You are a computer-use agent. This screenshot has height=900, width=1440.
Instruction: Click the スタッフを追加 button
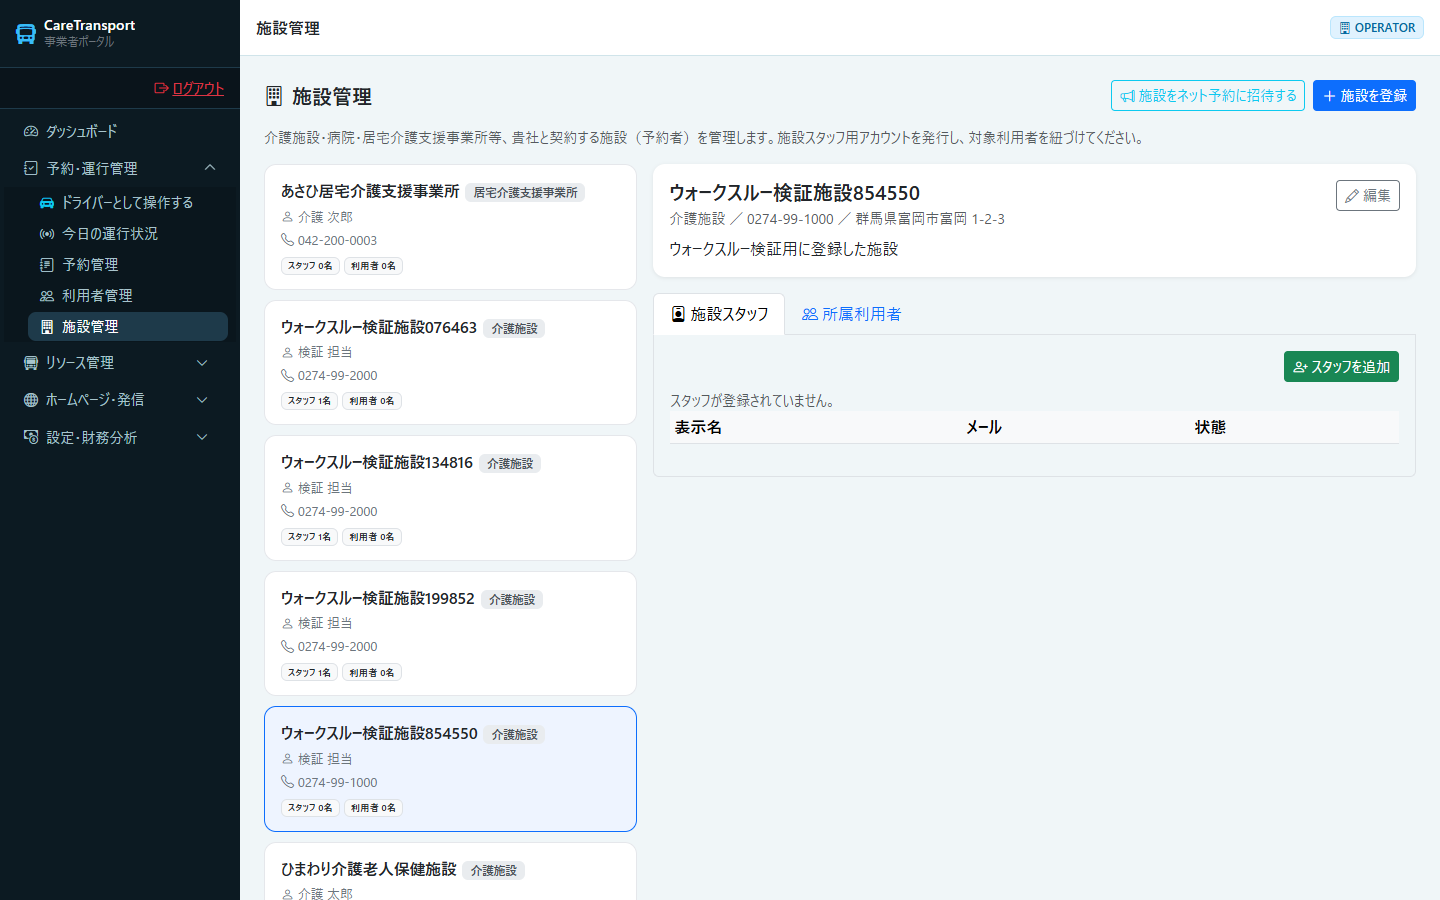click(x=1341, y=367)
